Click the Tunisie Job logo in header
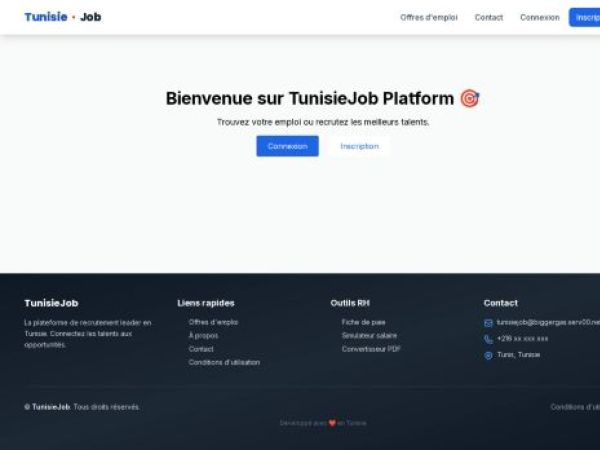The height and width of the screenshot is (450, 600). pyautogui.click(x=63, y=17)
